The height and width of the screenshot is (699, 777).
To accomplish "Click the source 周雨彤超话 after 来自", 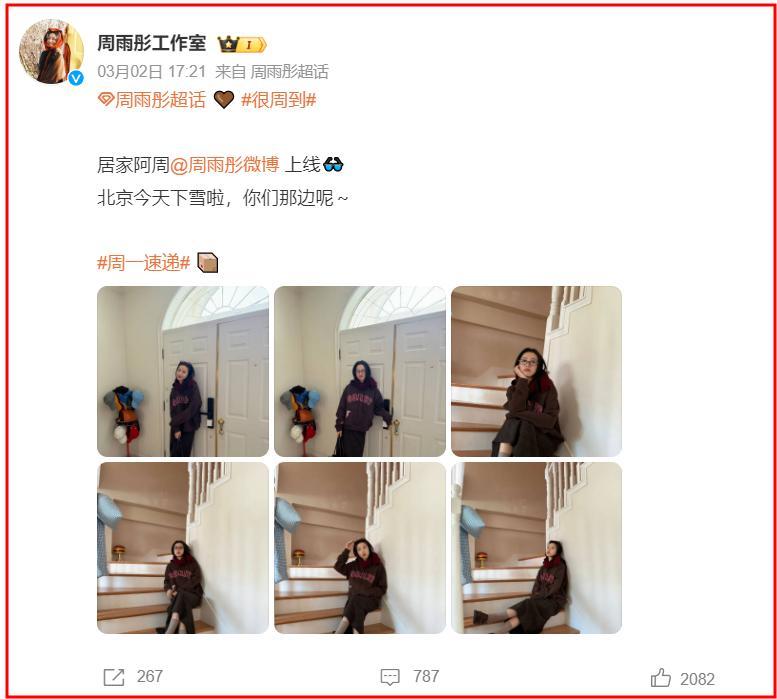I will [x=289, y=72].
